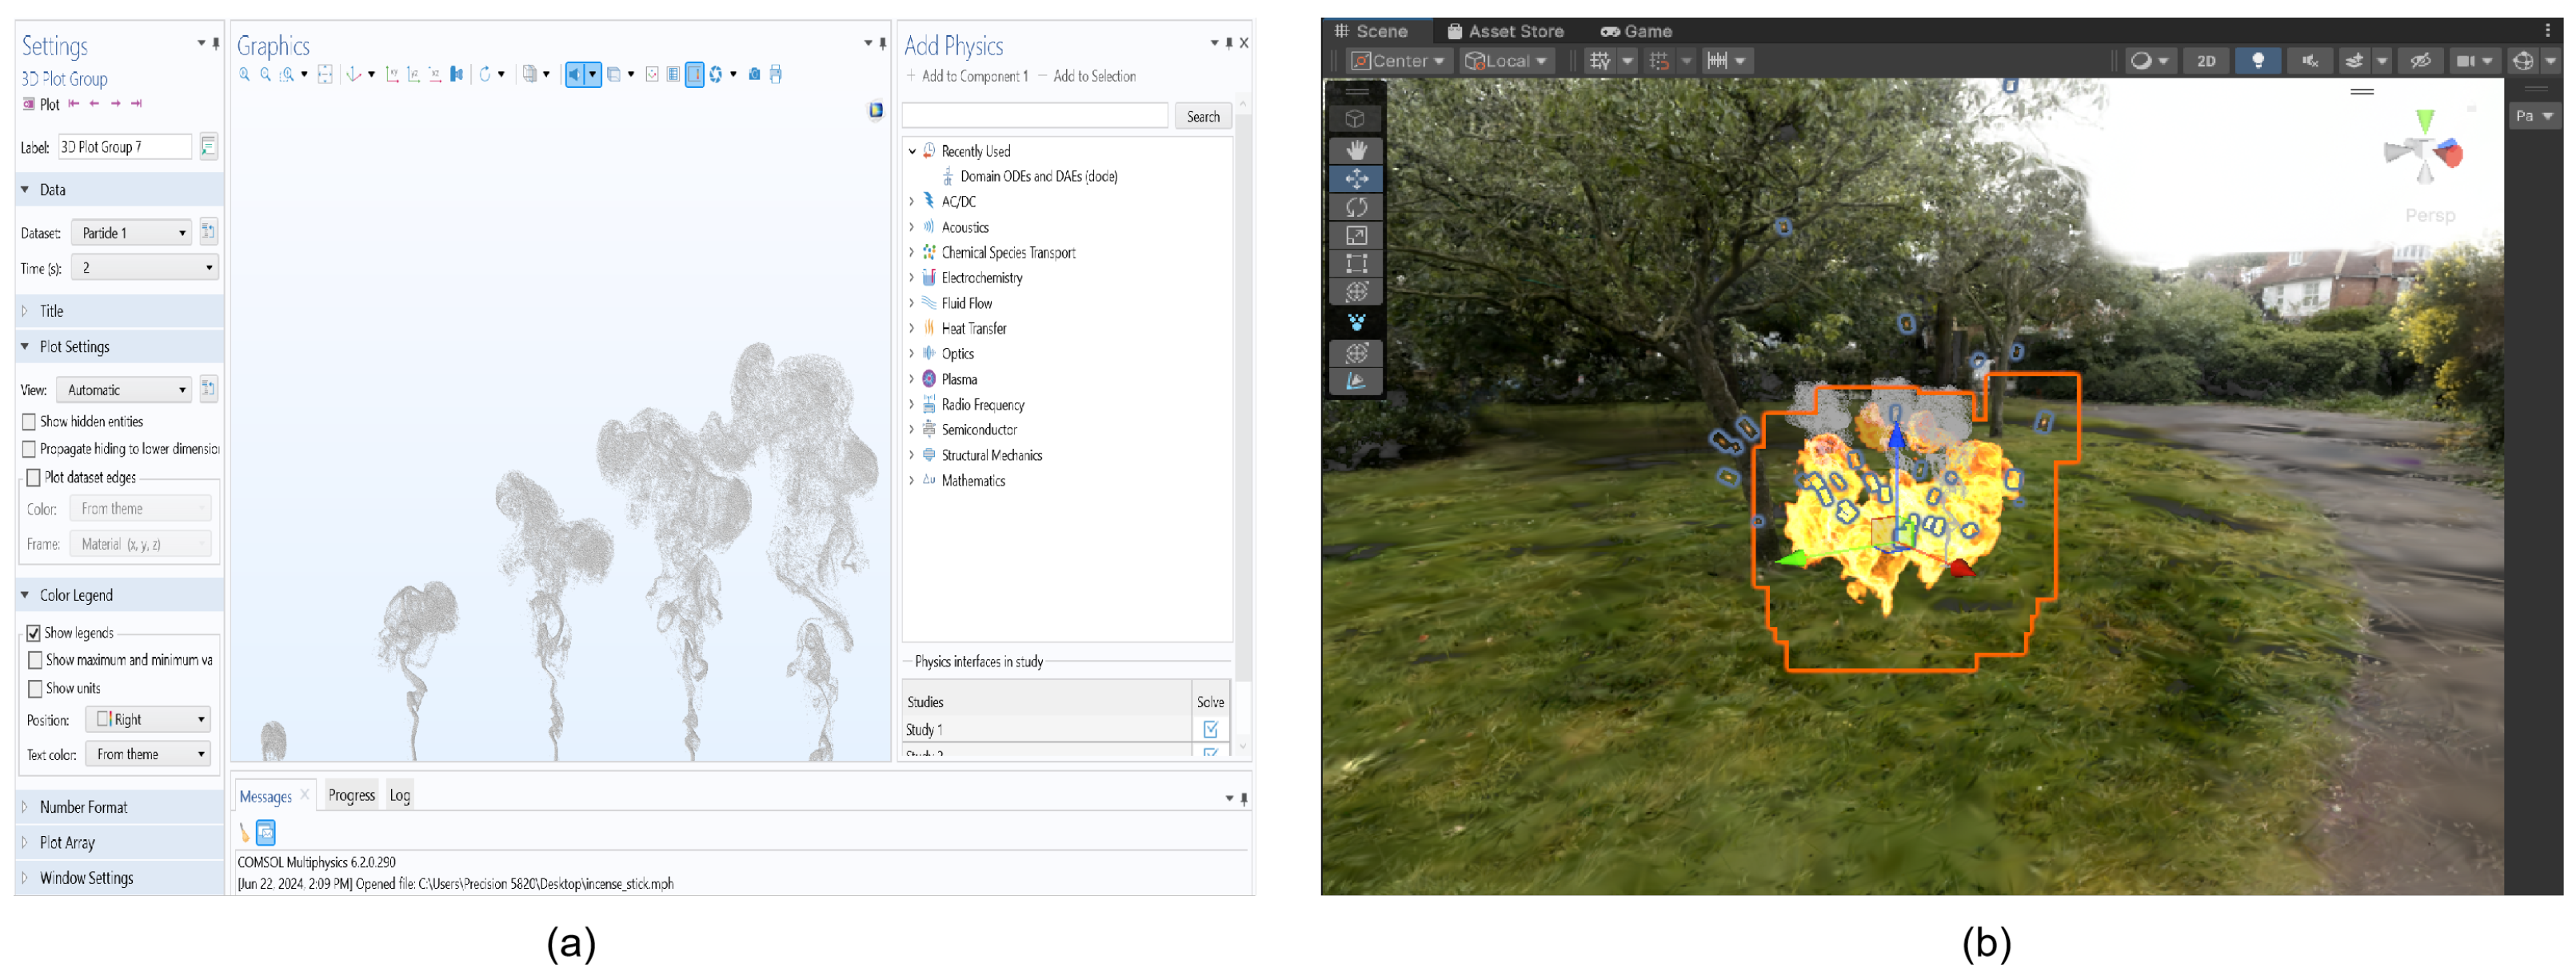Select the Hand tool in Unity
2576x980 pixels.
[x=1356, y=150]
